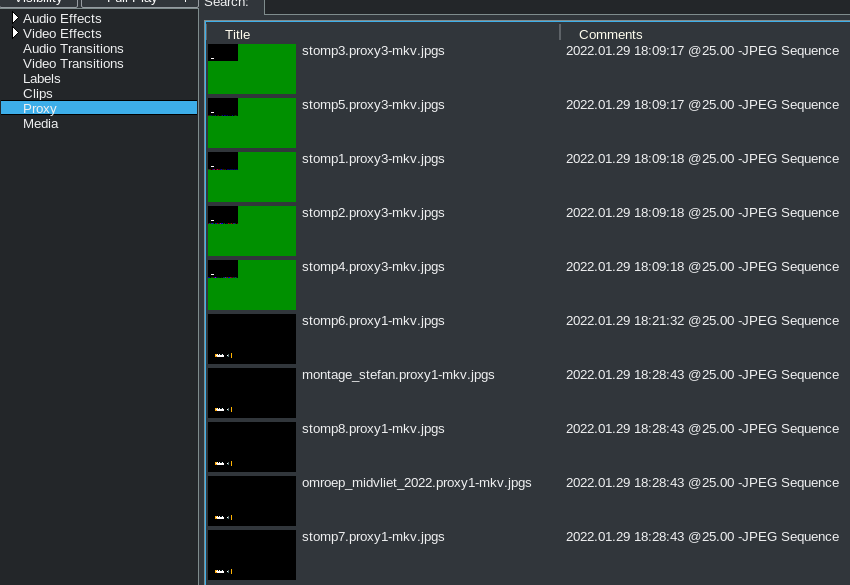Select the stomp6.proxy1-mkv.jpgs black thumbnail
The height and width of the screenshot is (585, 850).
252,339
